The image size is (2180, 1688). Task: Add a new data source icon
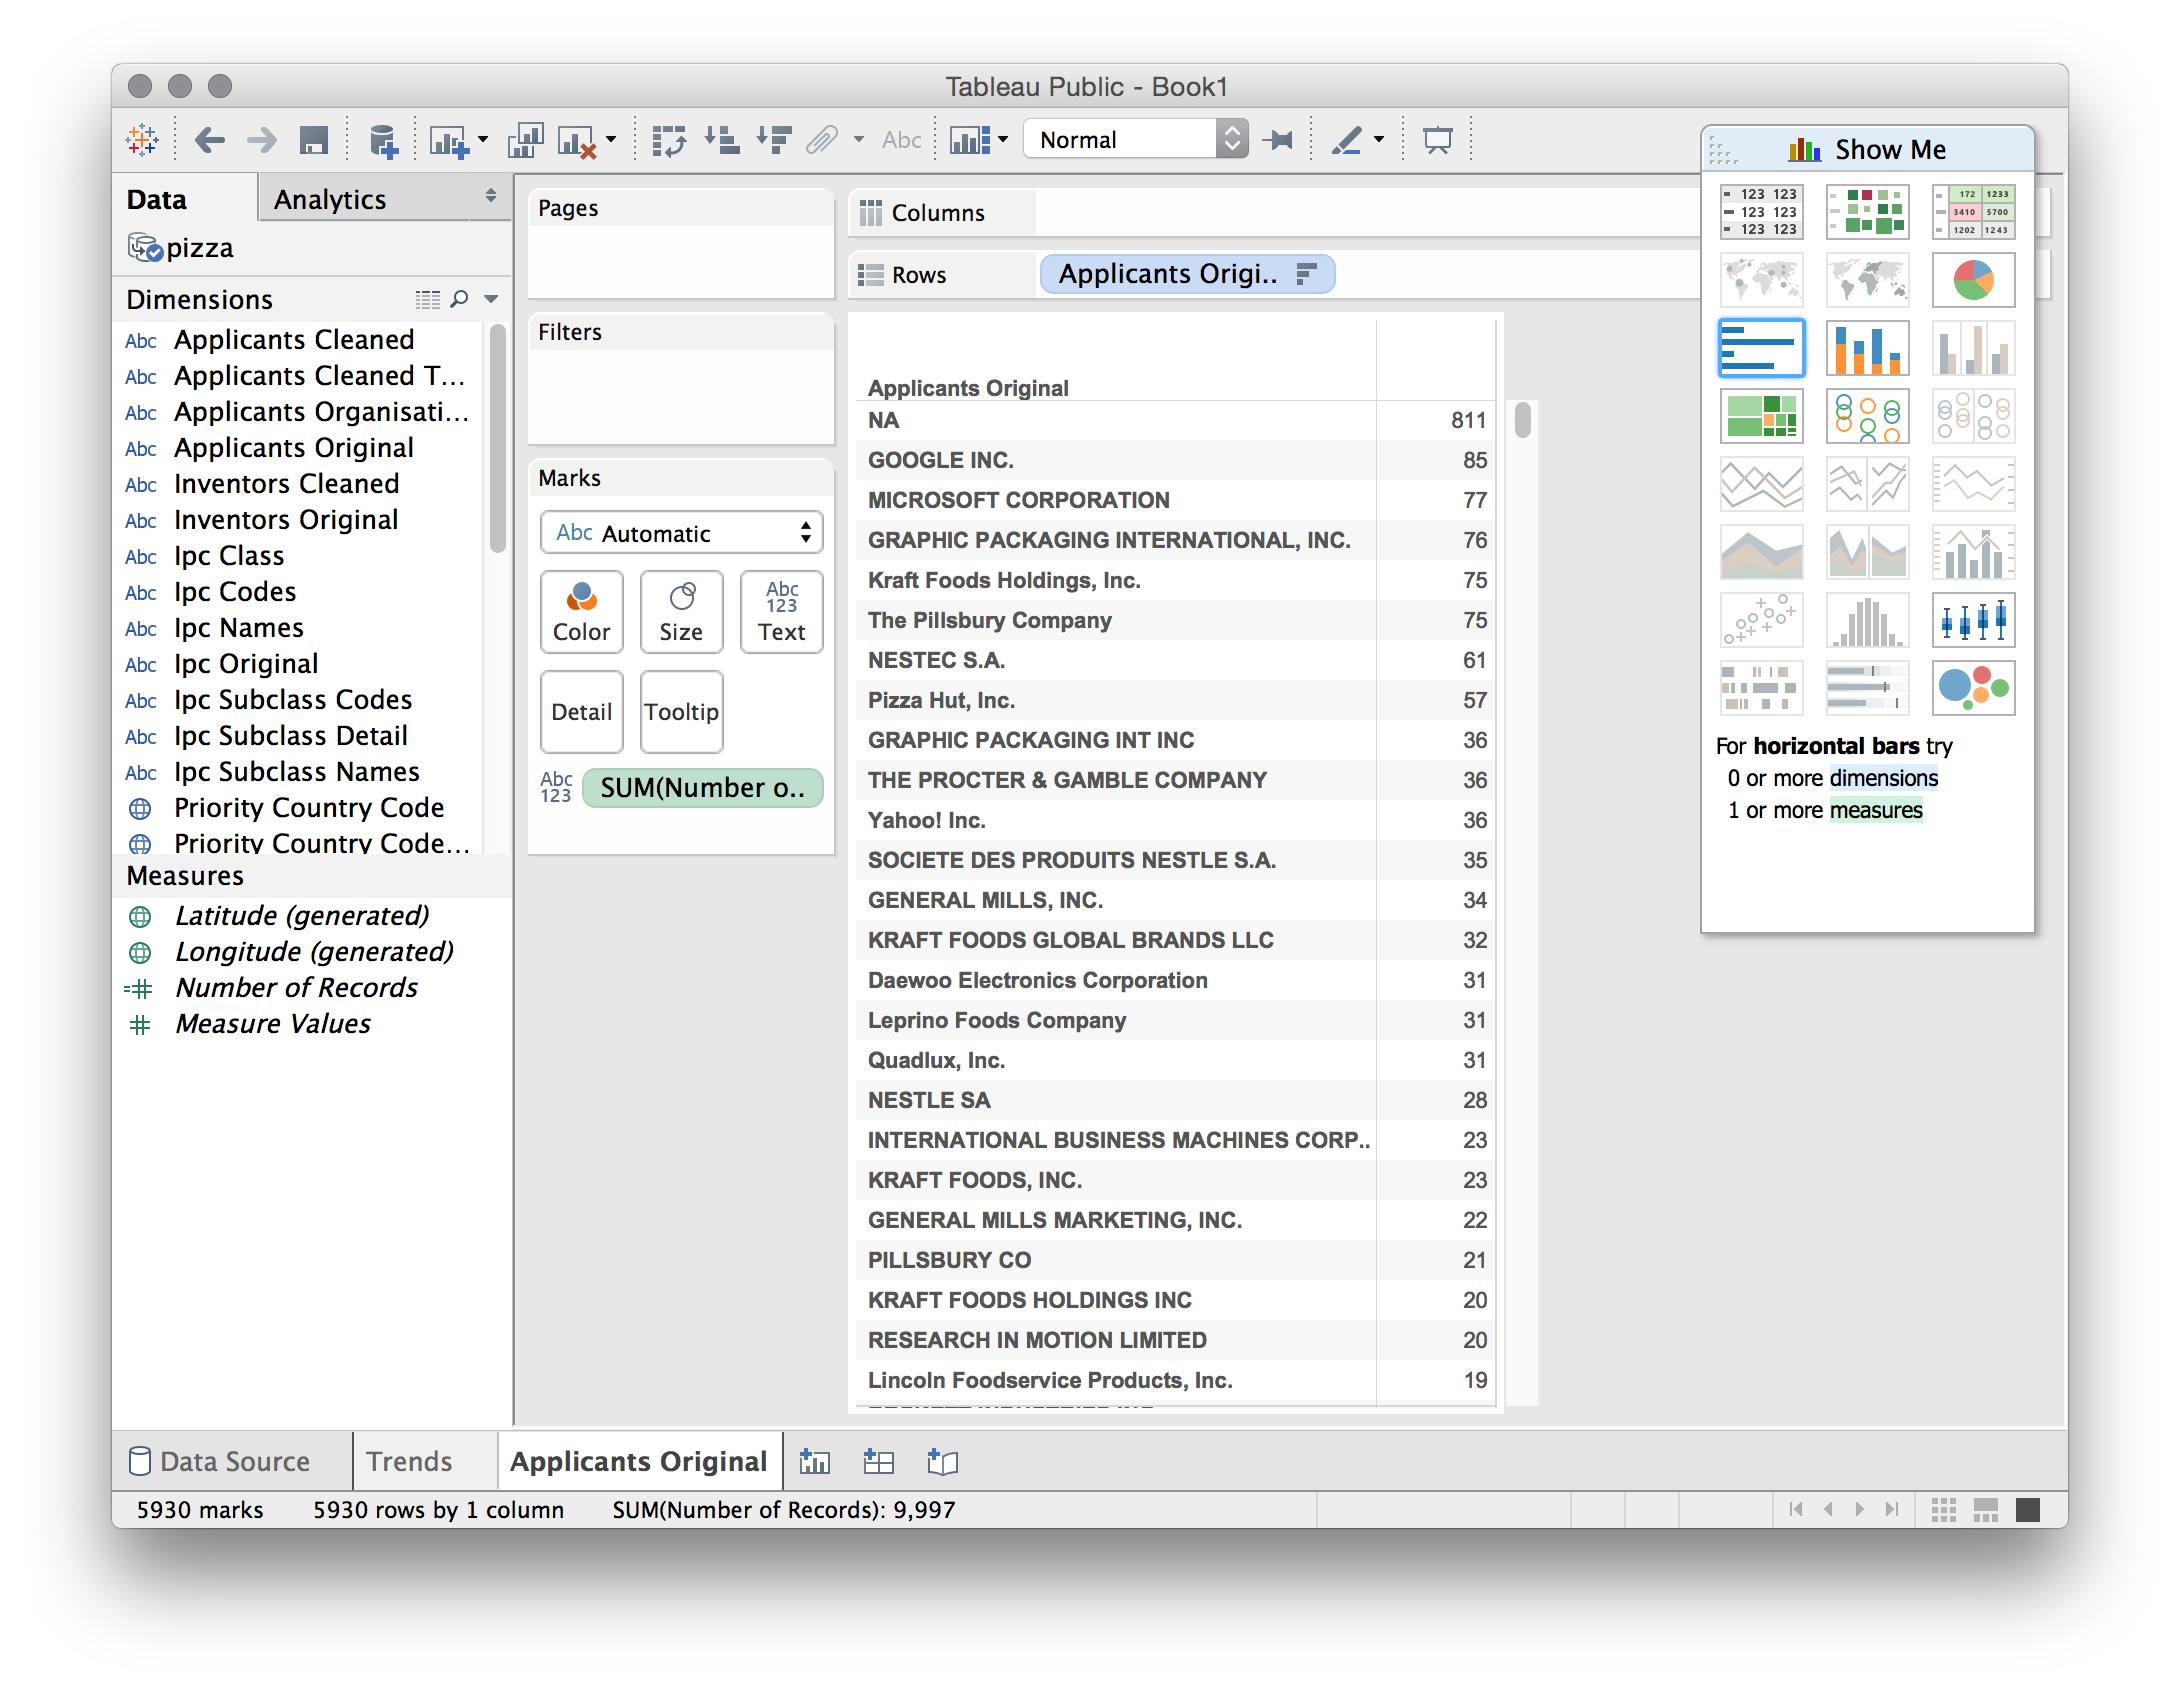(x=383, y=141)
